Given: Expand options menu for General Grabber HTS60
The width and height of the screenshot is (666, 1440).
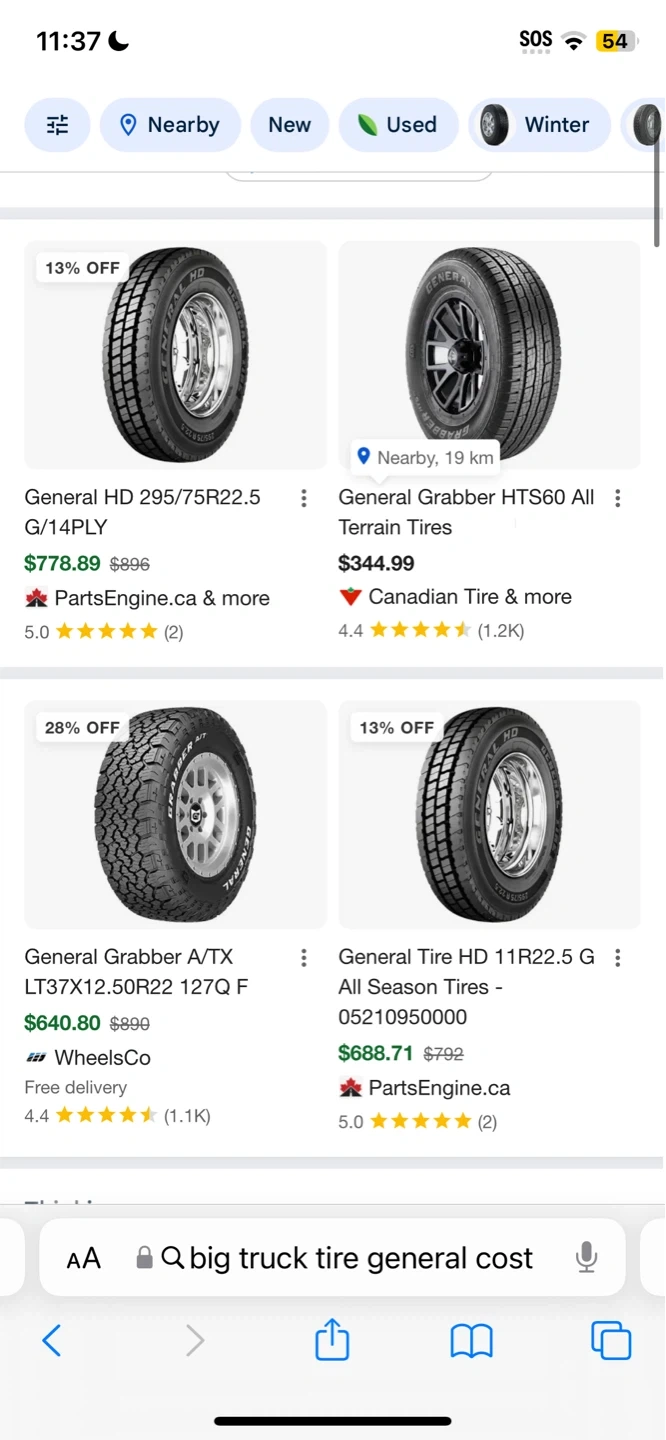Looking at the screenshot, I should 618,498.
